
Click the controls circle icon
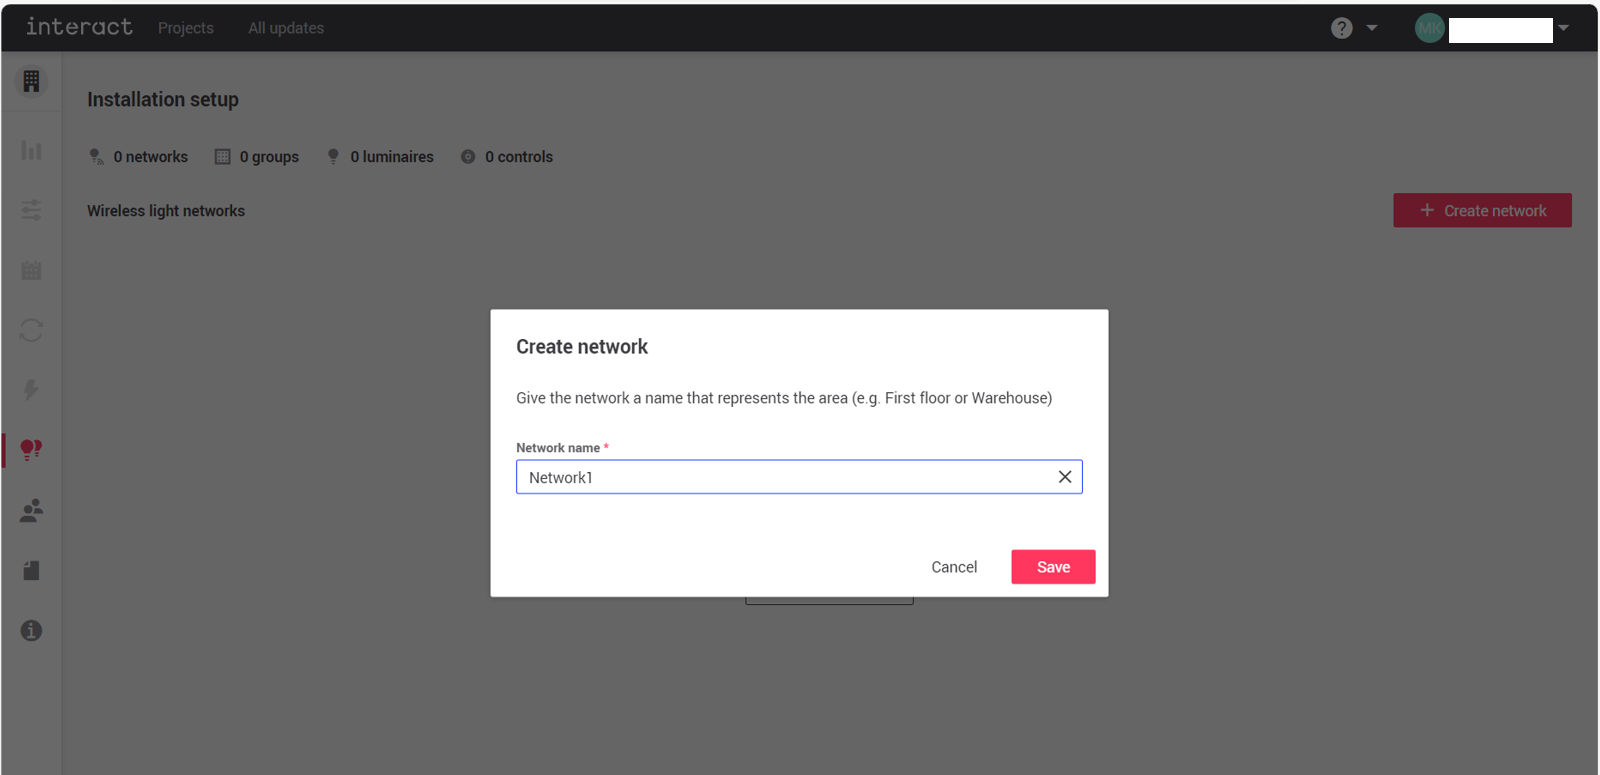tap(468, 157)
